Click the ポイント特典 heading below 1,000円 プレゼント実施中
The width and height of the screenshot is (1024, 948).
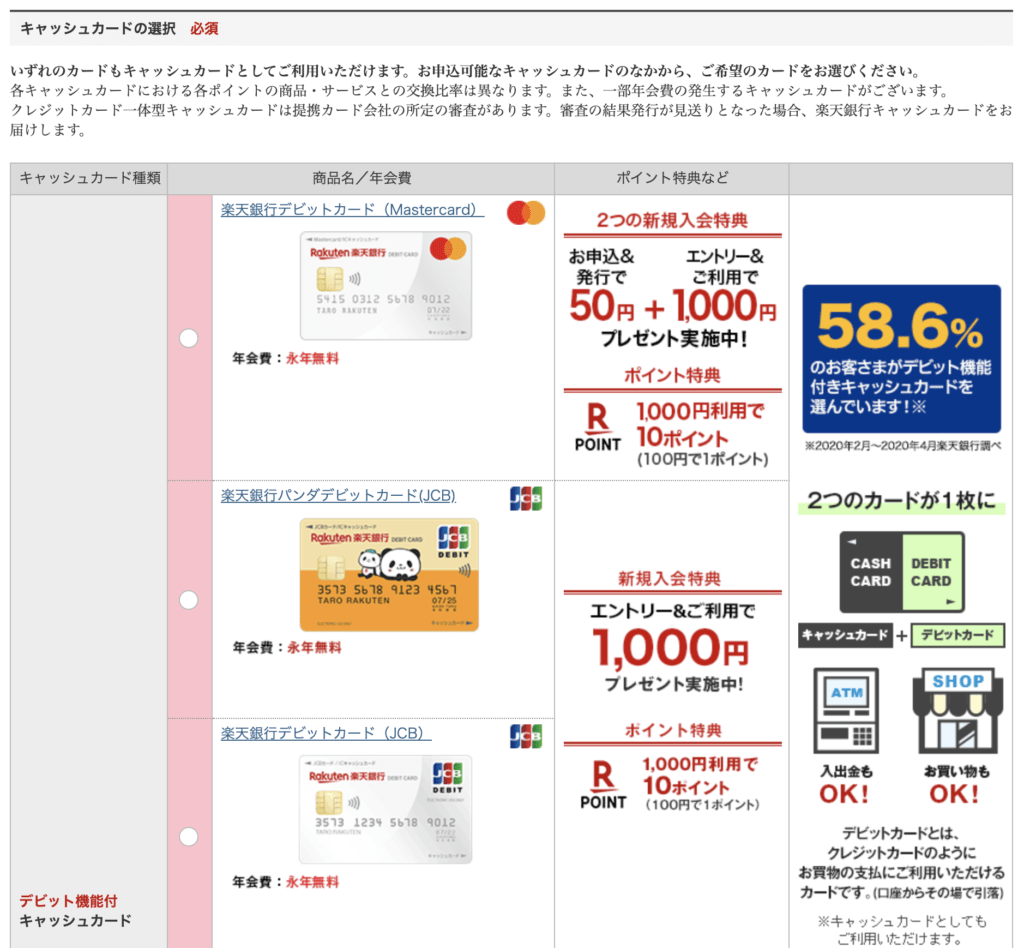(x=673, y=730)
